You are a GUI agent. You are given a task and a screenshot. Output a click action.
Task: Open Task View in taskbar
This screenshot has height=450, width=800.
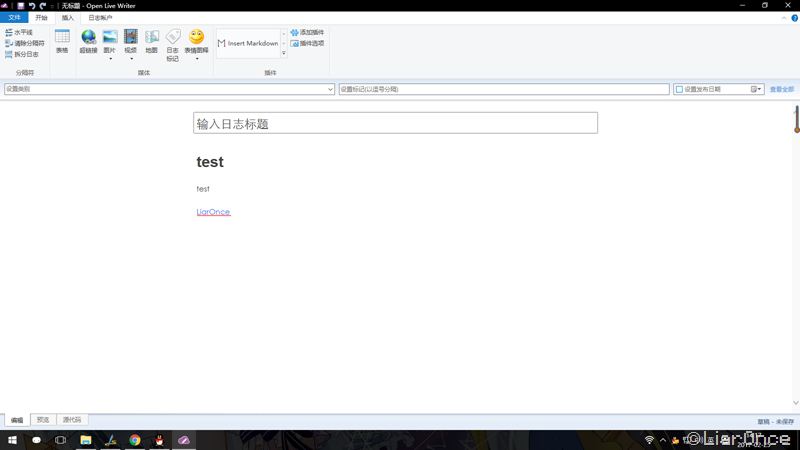point(60,440)
